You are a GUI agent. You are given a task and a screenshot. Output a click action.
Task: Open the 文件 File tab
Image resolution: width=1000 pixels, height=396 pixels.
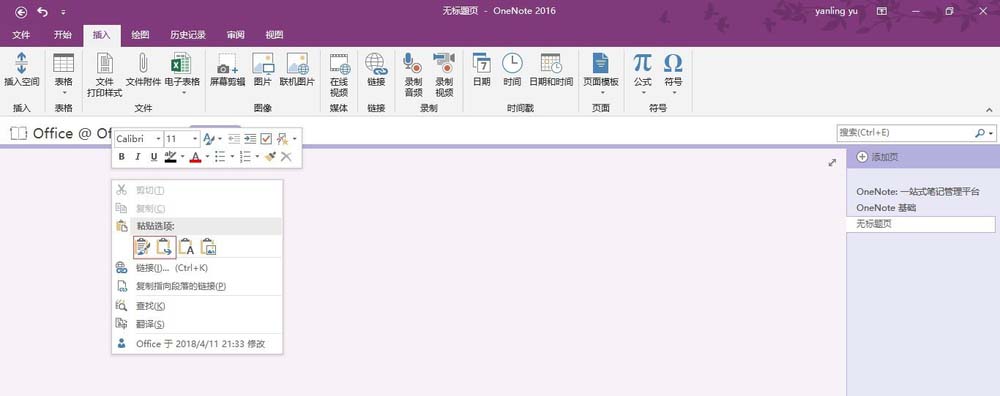[x=21, y=35]
